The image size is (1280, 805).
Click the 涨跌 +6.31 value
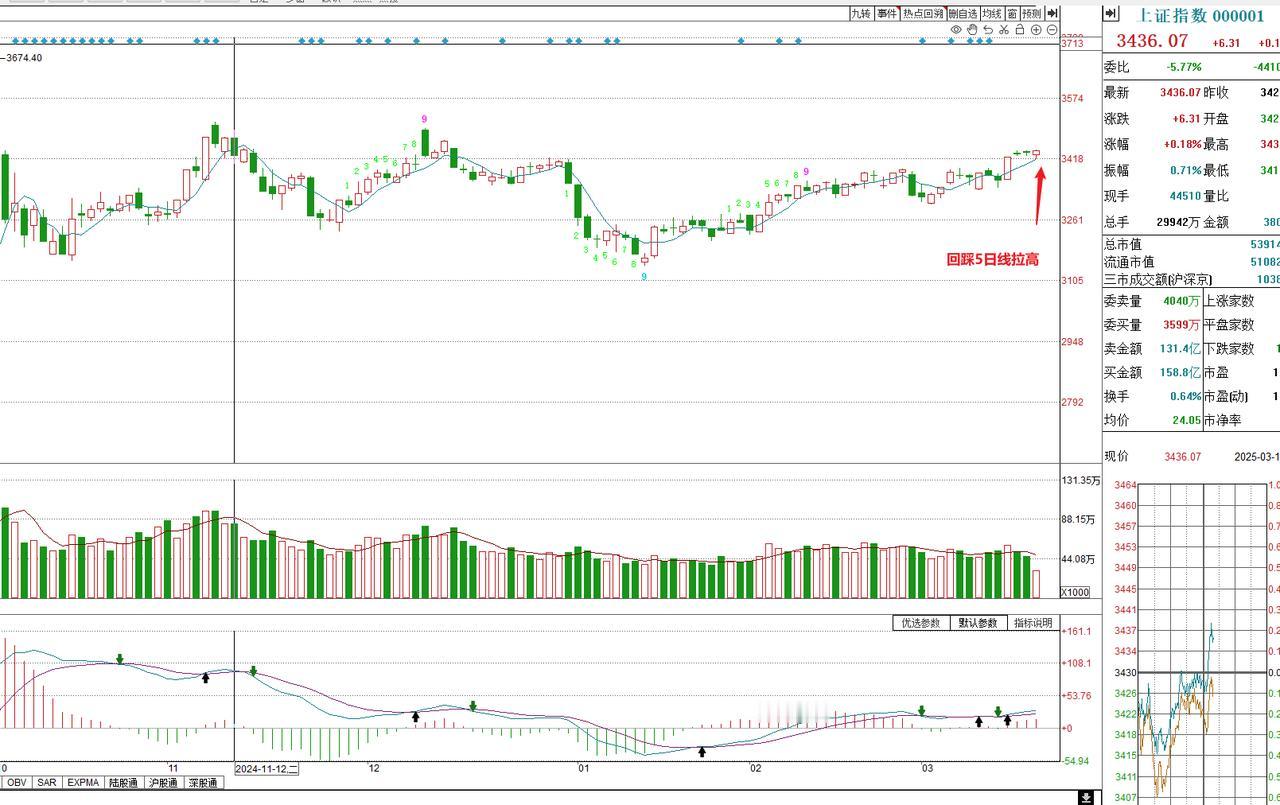tap(1187, 119)
